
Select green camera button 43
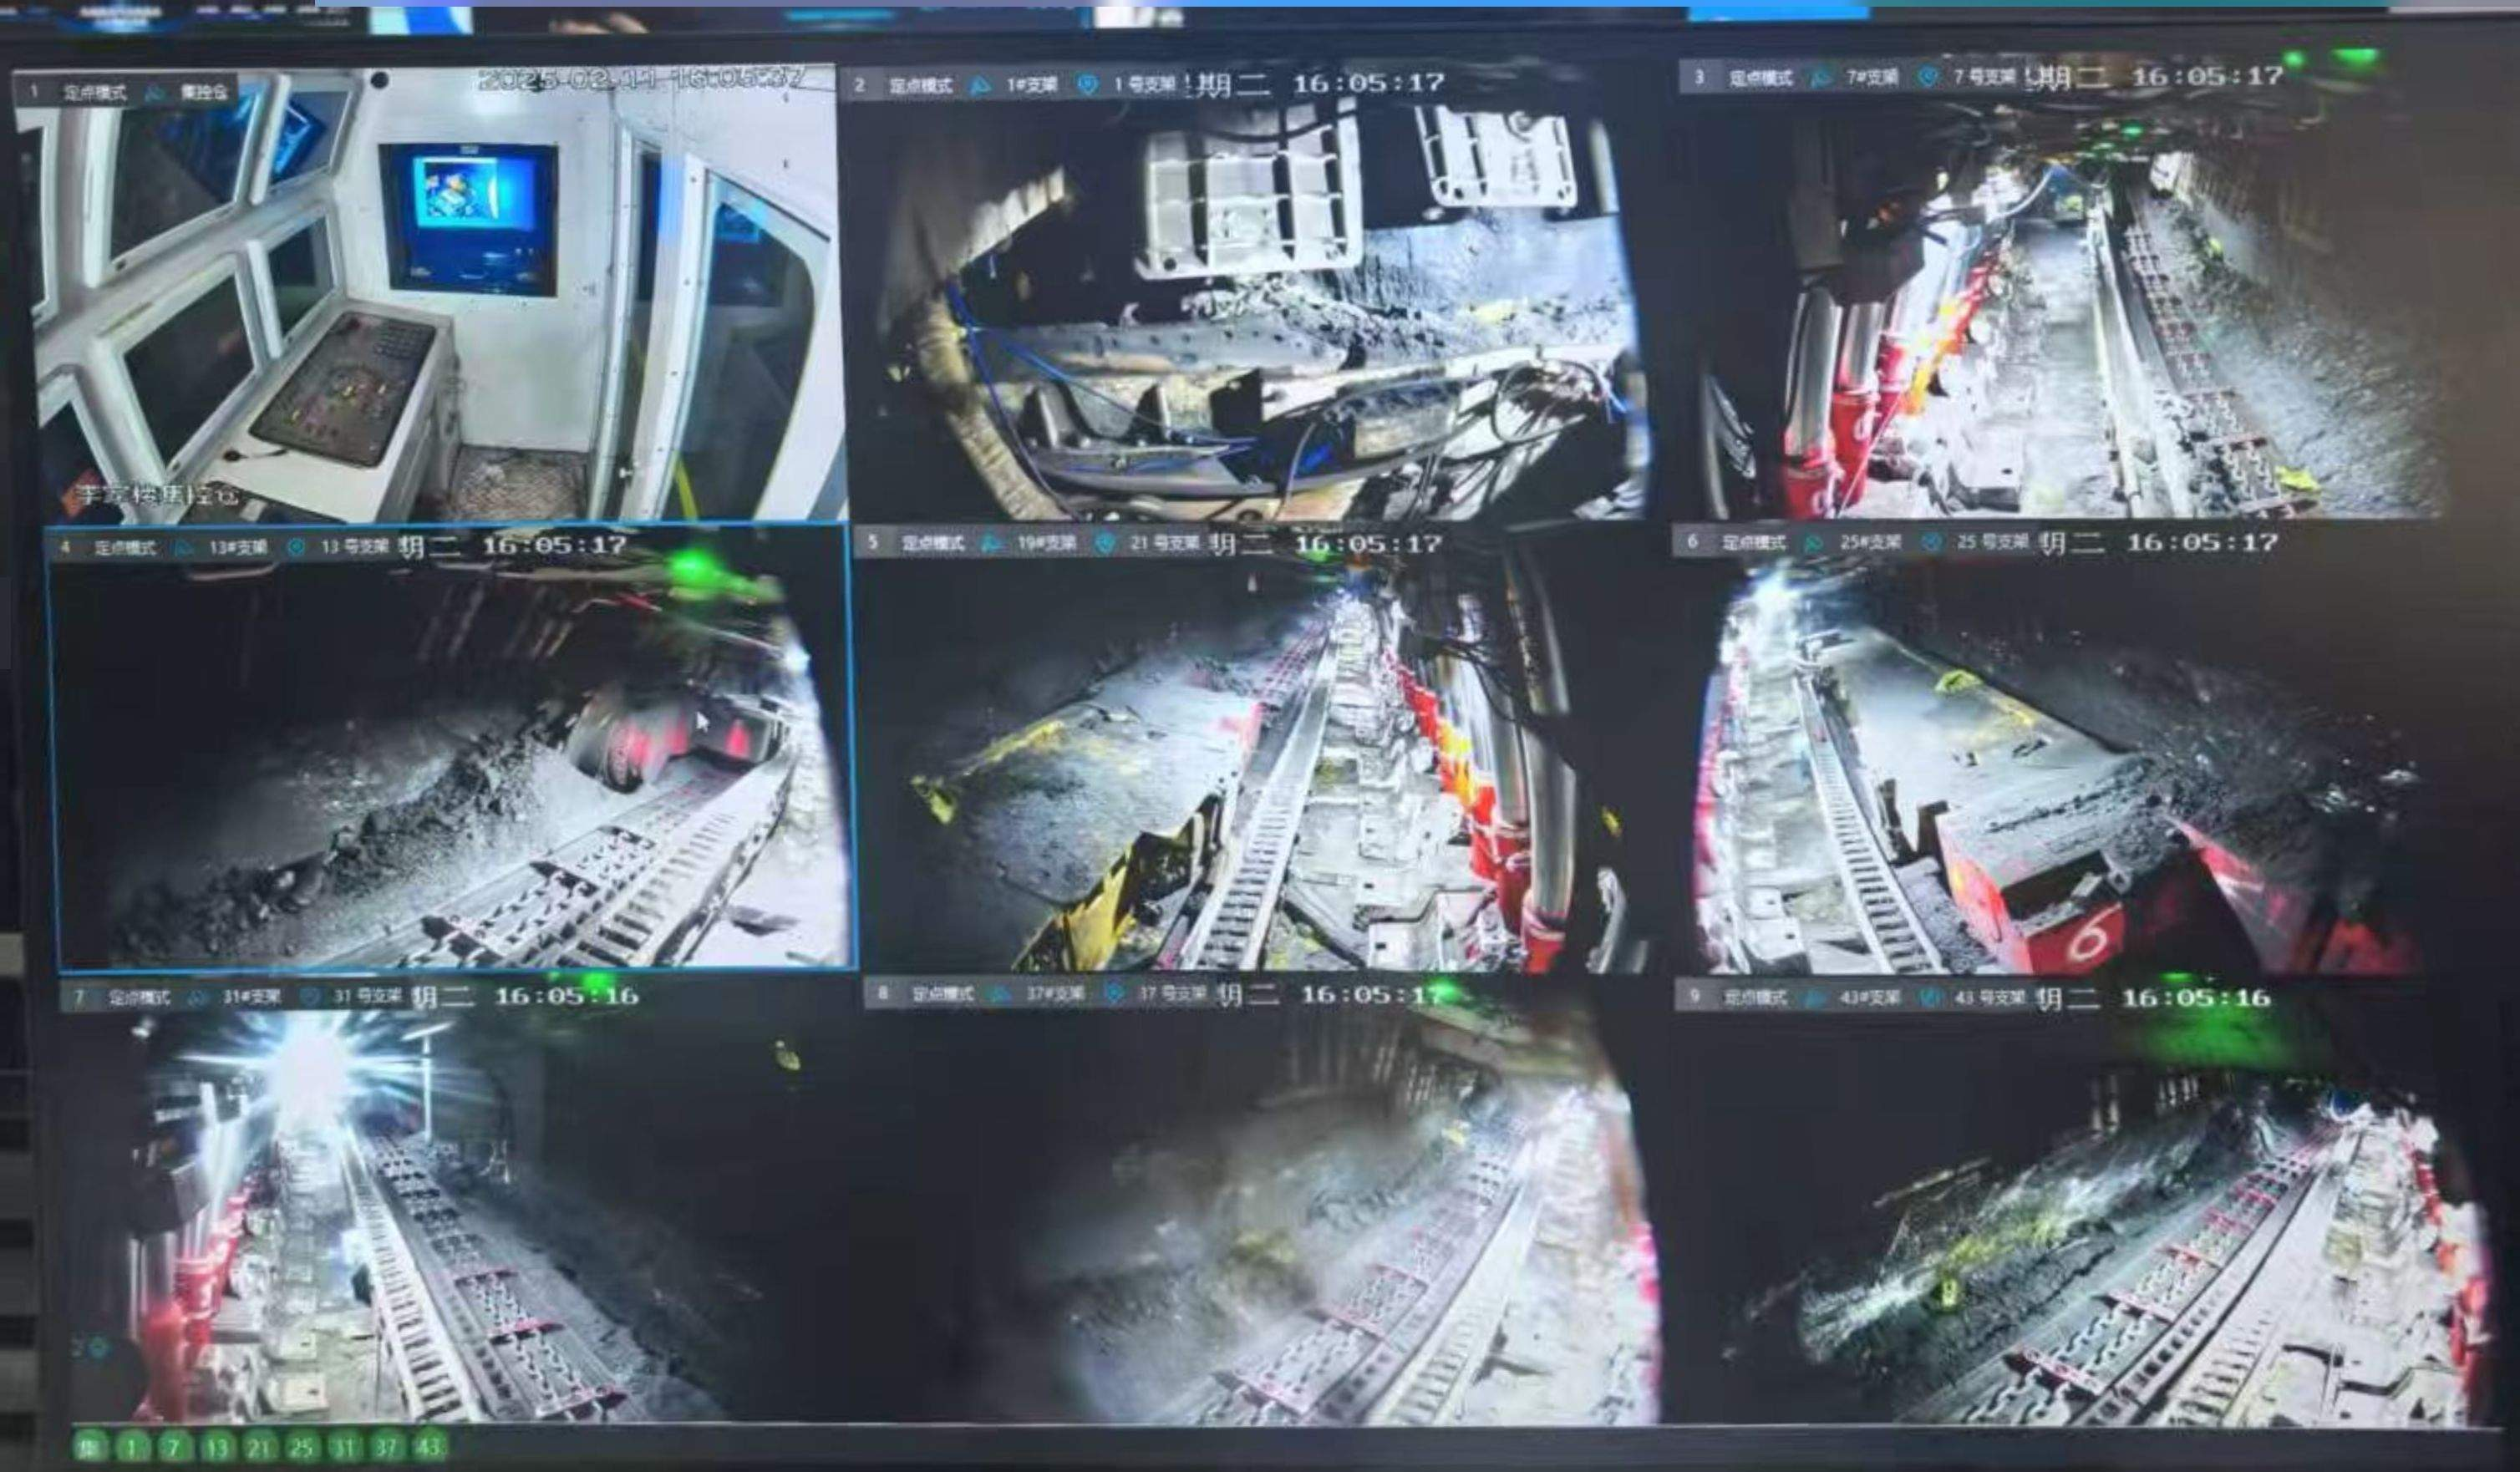pyautogui.click(x=429, y=1446)
